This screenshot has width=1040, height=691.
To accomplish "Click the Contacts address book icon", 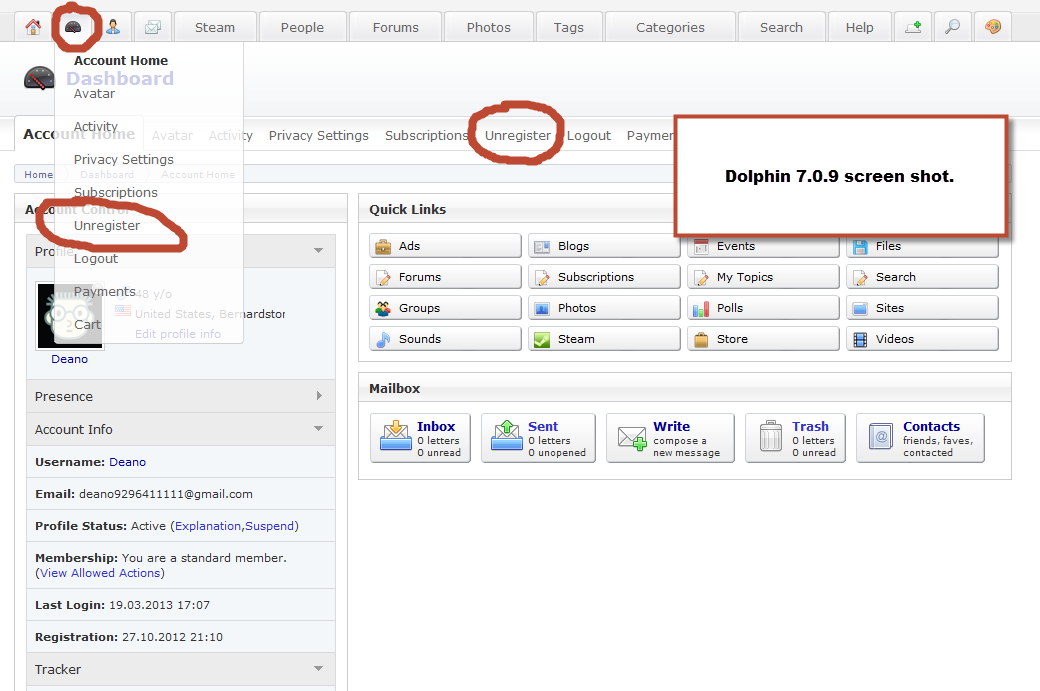I will point(881,437).
